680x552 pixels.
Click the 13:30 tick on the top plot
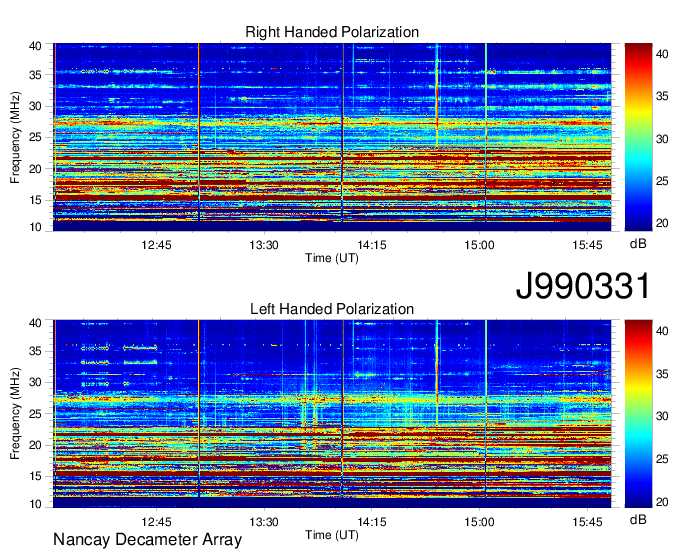264,245
